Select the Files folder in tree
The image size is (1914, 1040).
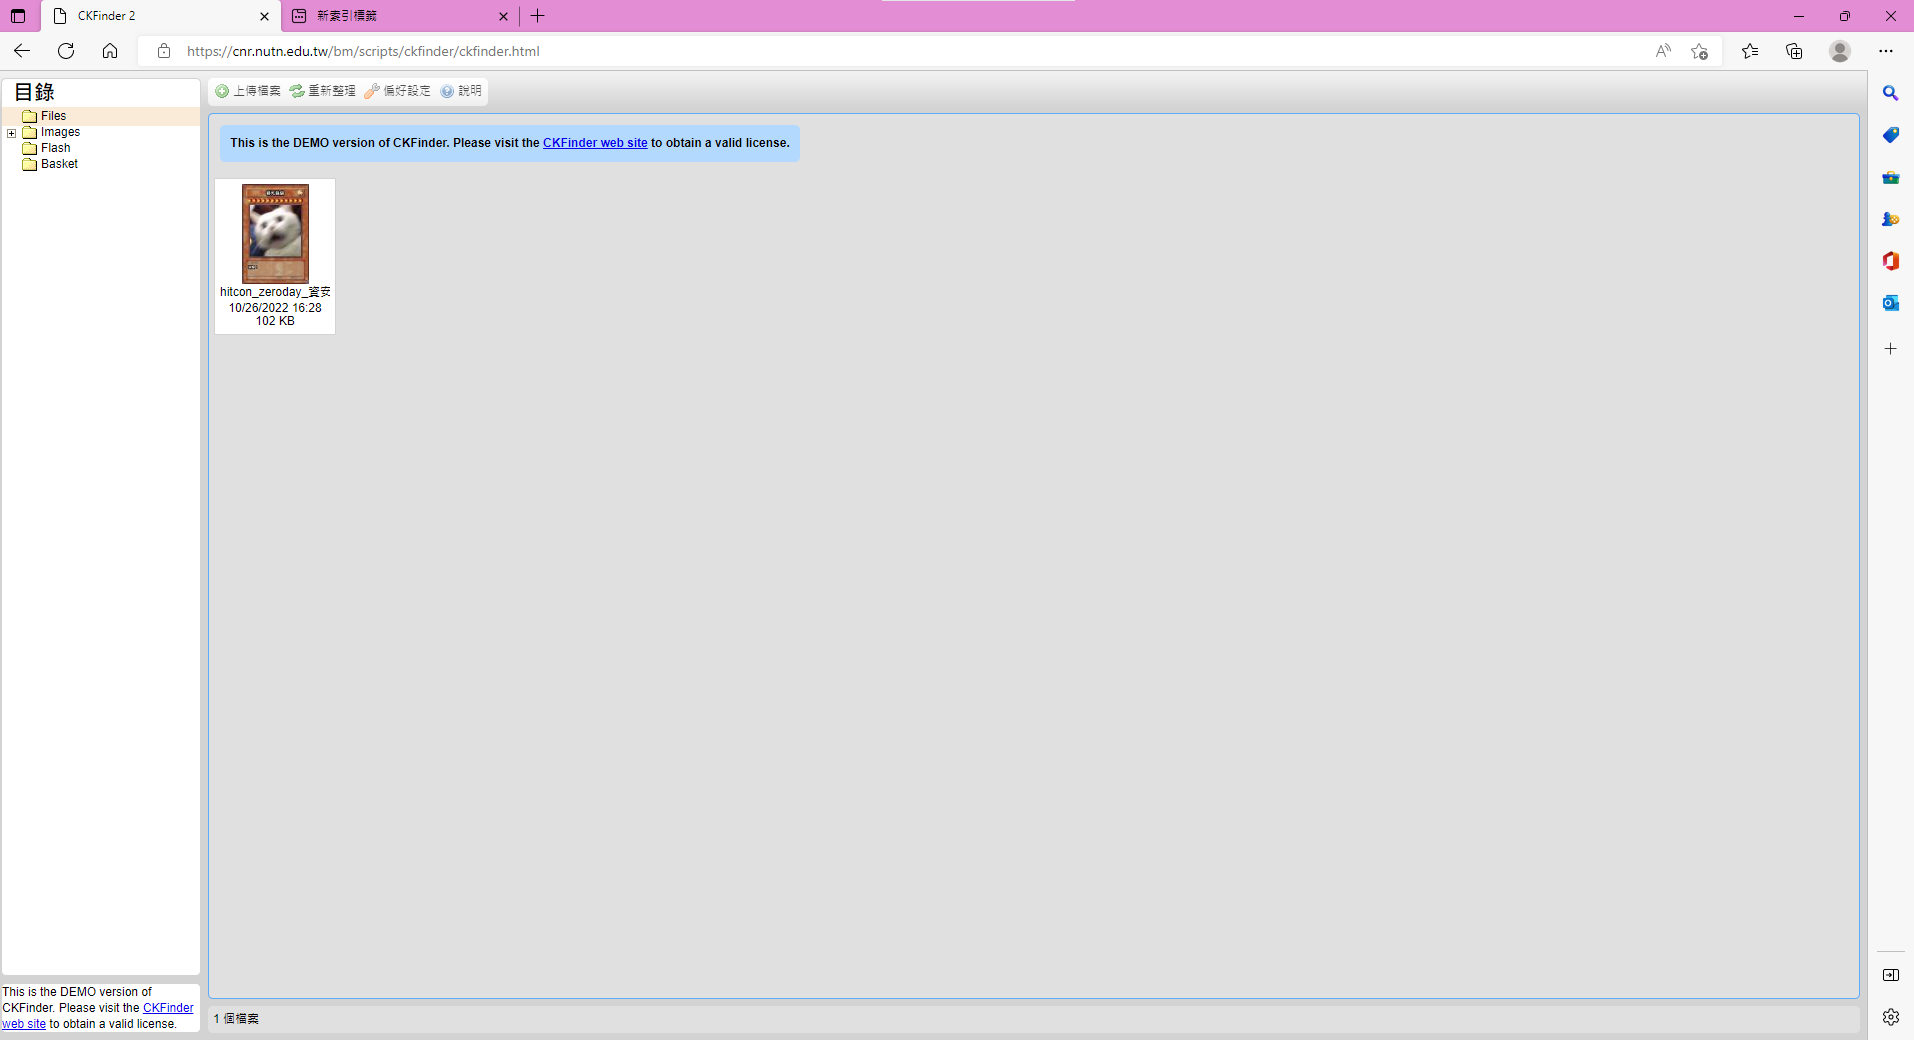click(53, 116)
